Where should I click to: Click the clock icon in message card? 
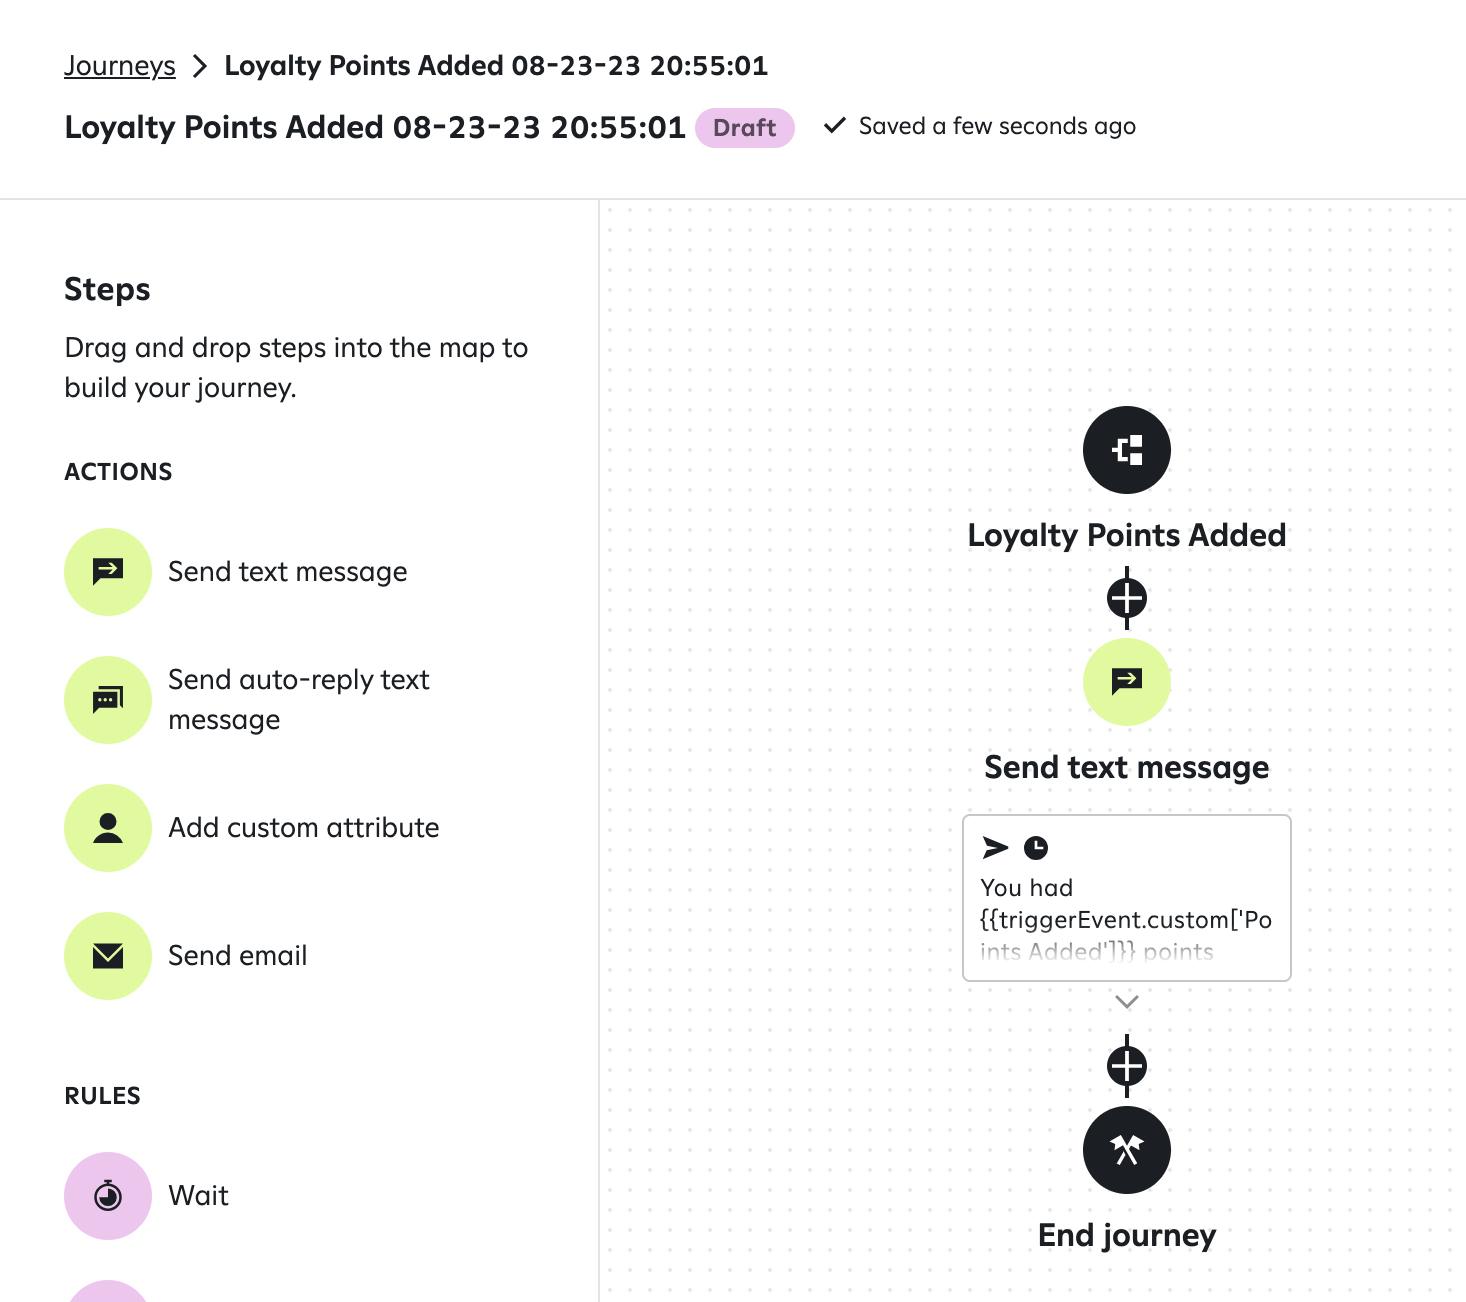click(x=1036, y=848)
